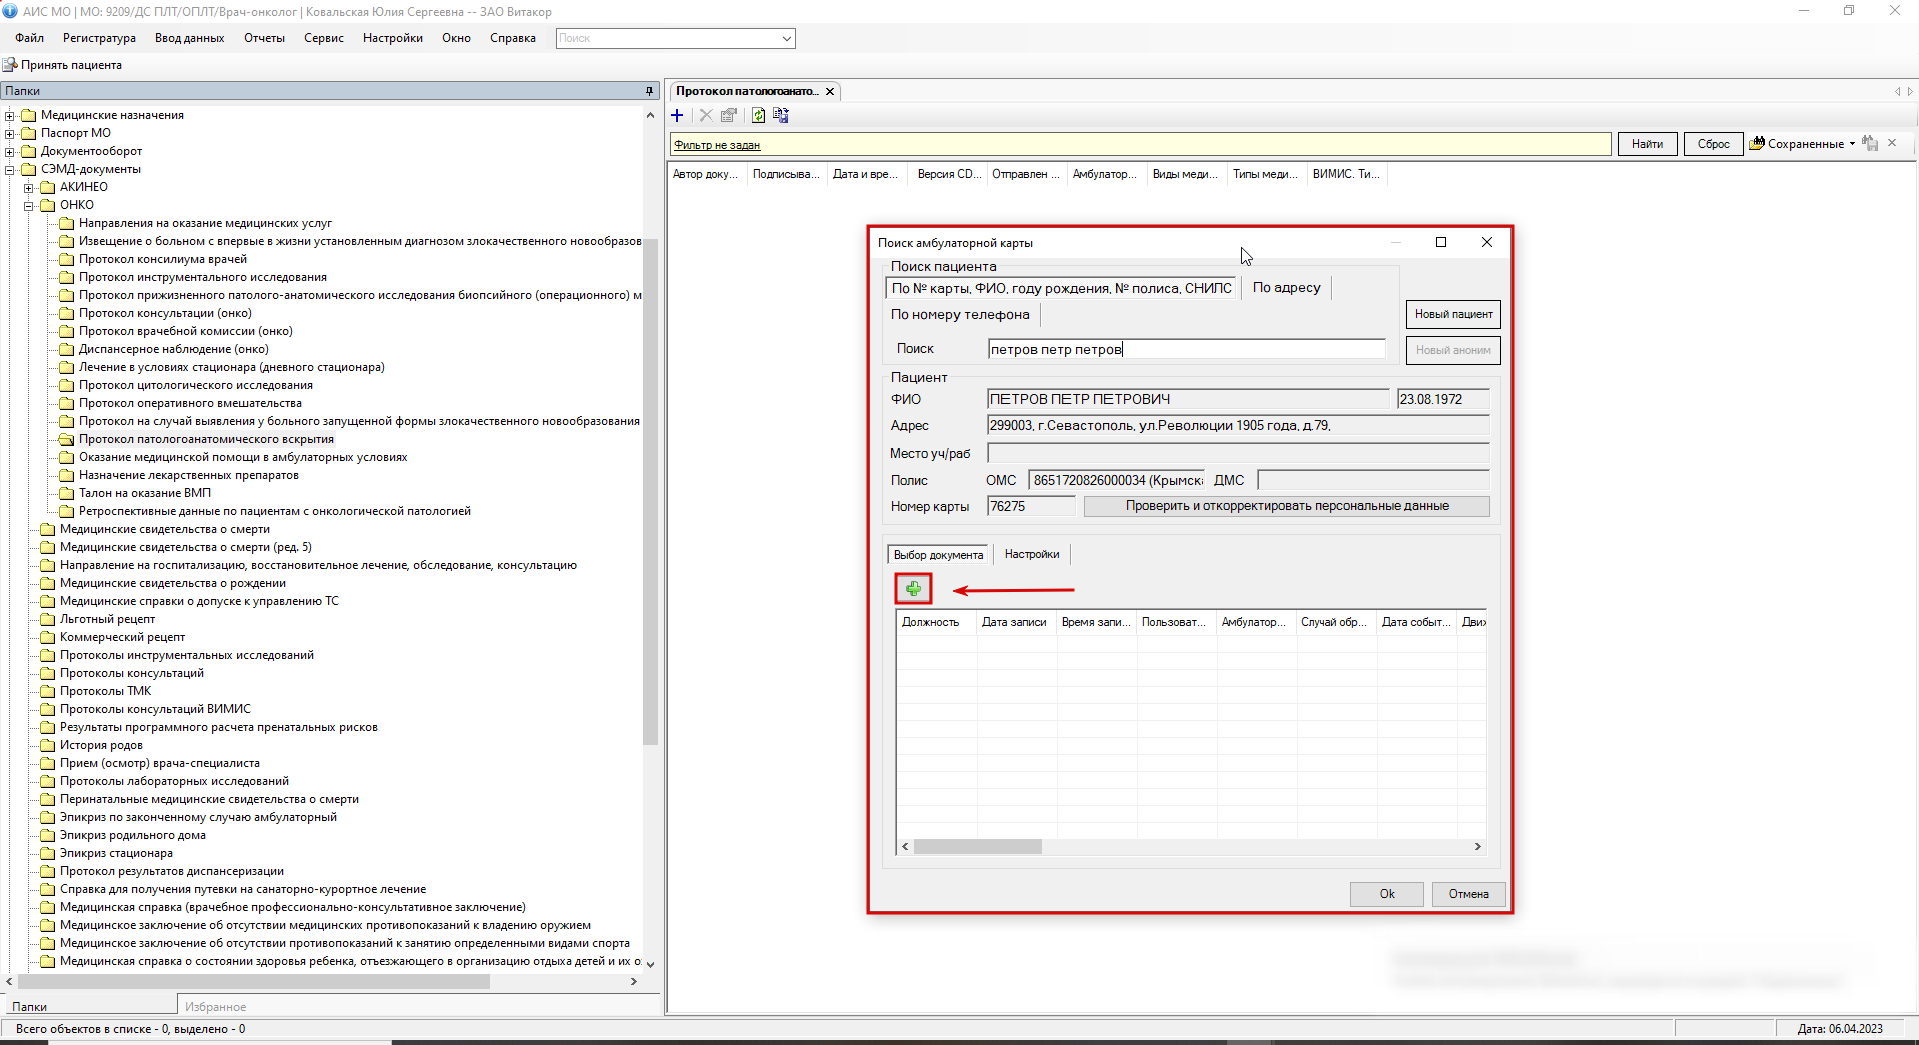Click the record properties toolbar icon
The height and width of the screenshot is (1045, 1919).
(729, 116)
